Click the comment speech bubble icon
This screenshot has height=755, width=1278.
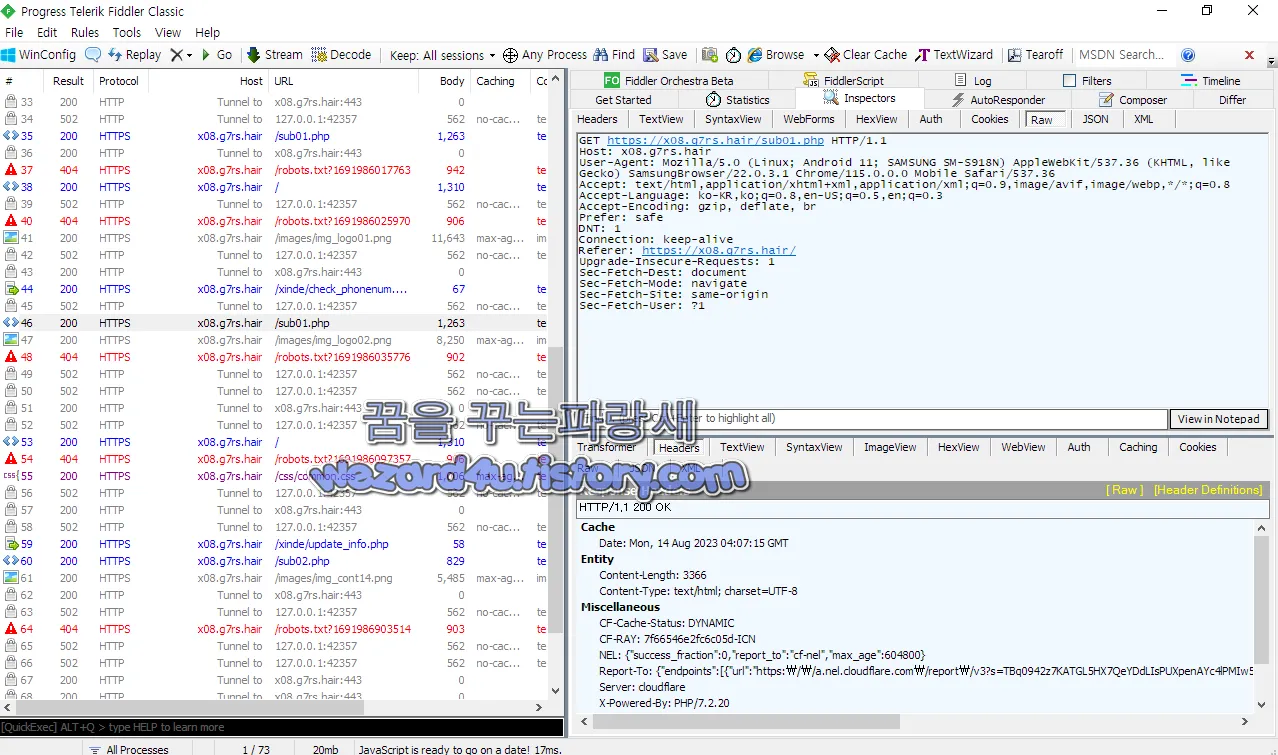click(x=93, y=55)
